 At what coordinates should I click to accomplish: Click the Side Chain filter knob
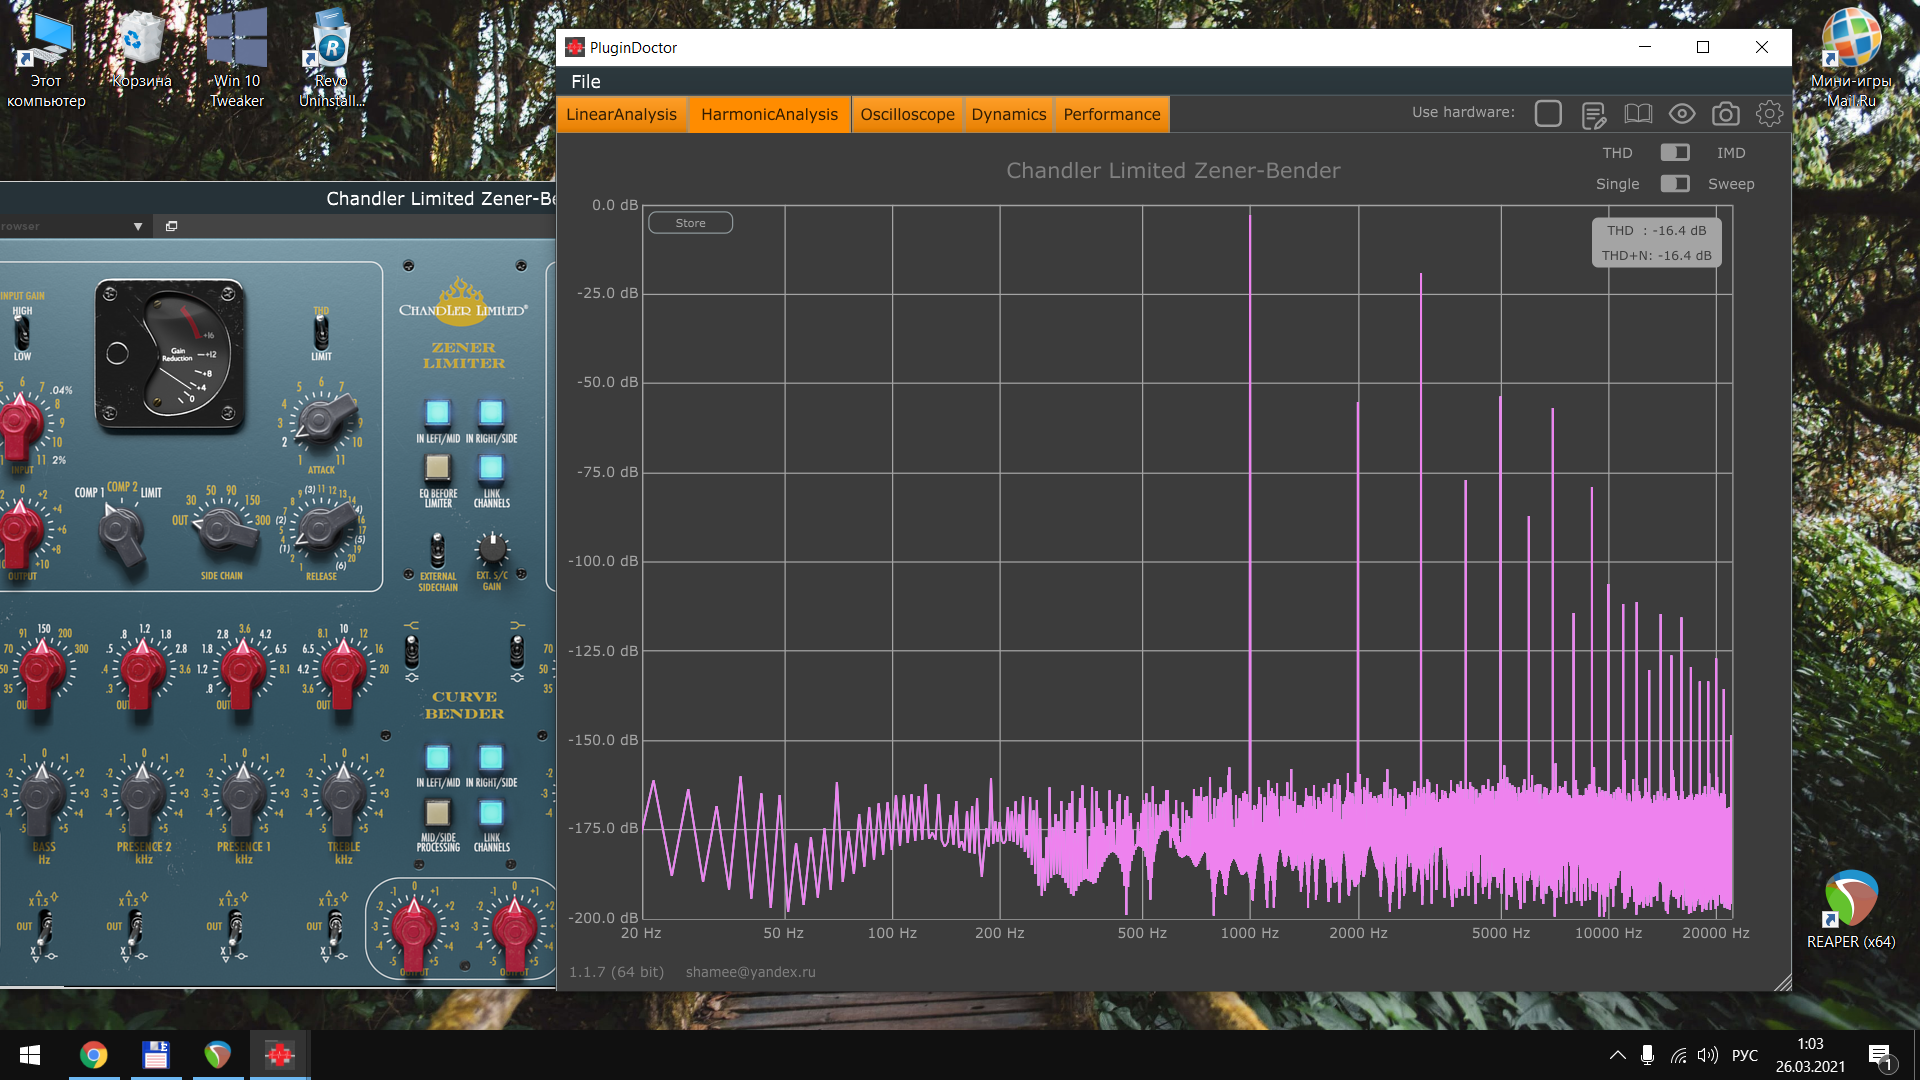click(x=222, y=528)
